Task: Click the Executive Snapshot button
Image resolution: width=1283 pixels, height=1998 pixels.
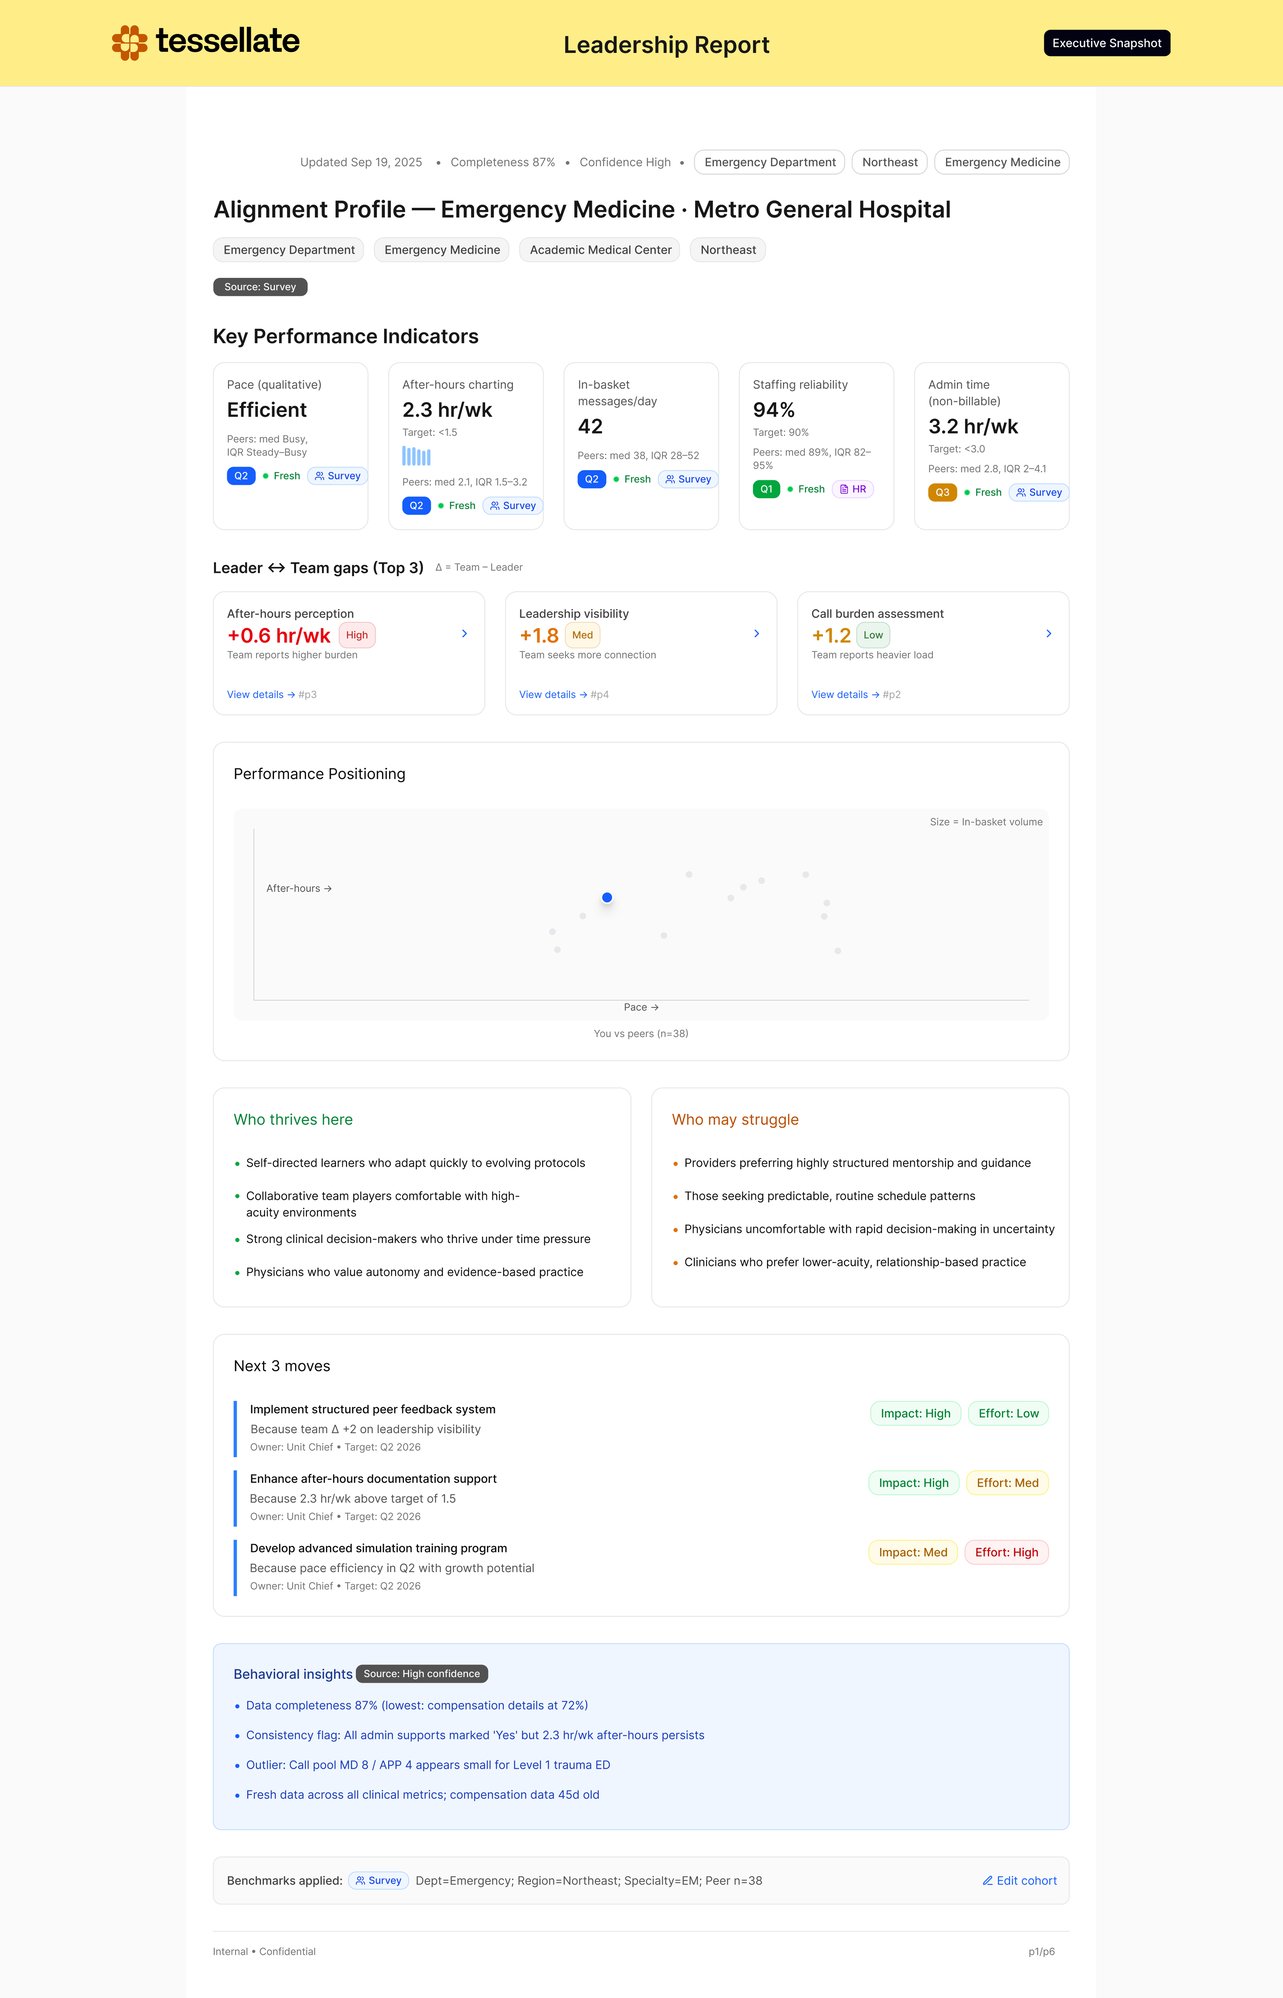Action: [1106, 43]
